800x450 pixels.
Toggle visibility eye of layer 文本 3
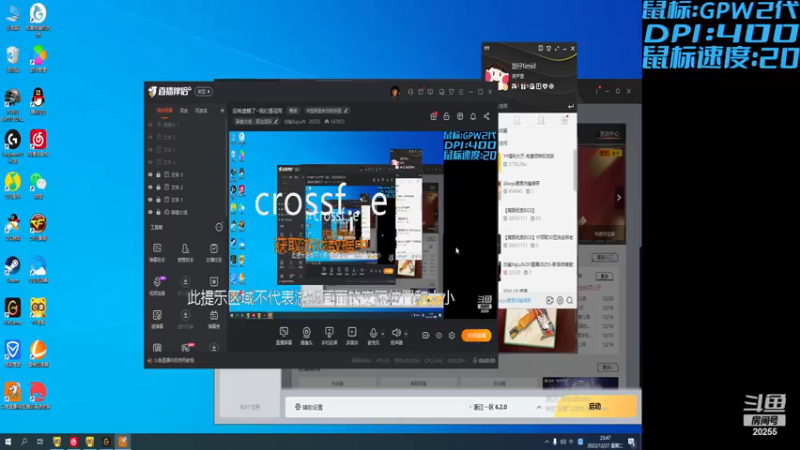pos(151,174)
